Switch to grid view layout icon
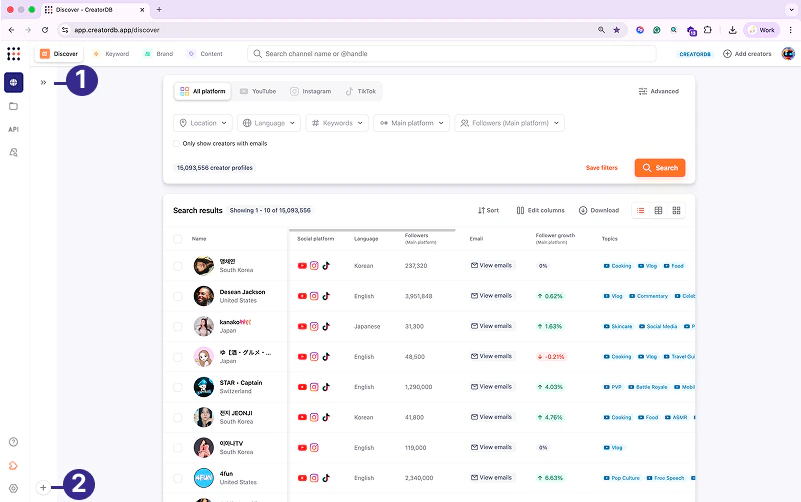 676,210
